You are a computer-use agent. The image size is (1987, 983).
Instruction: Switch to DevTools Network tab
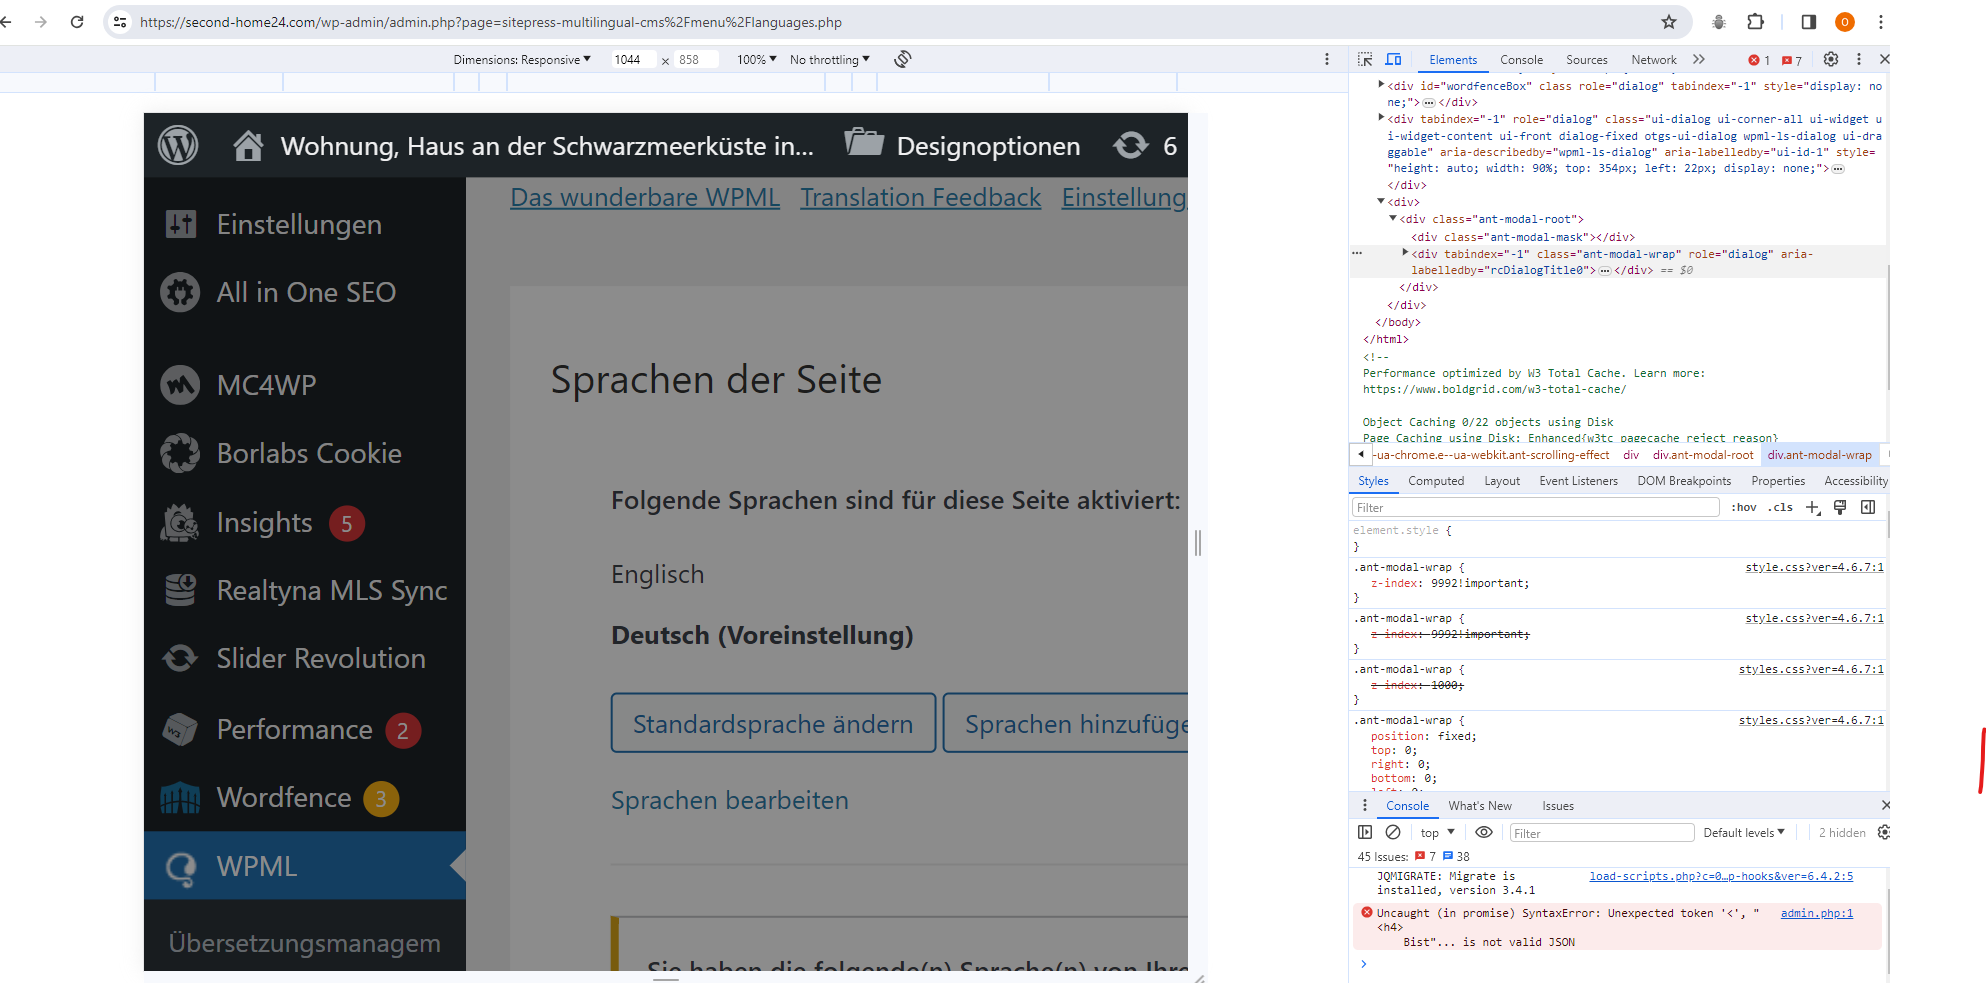tap(1654, 60)
